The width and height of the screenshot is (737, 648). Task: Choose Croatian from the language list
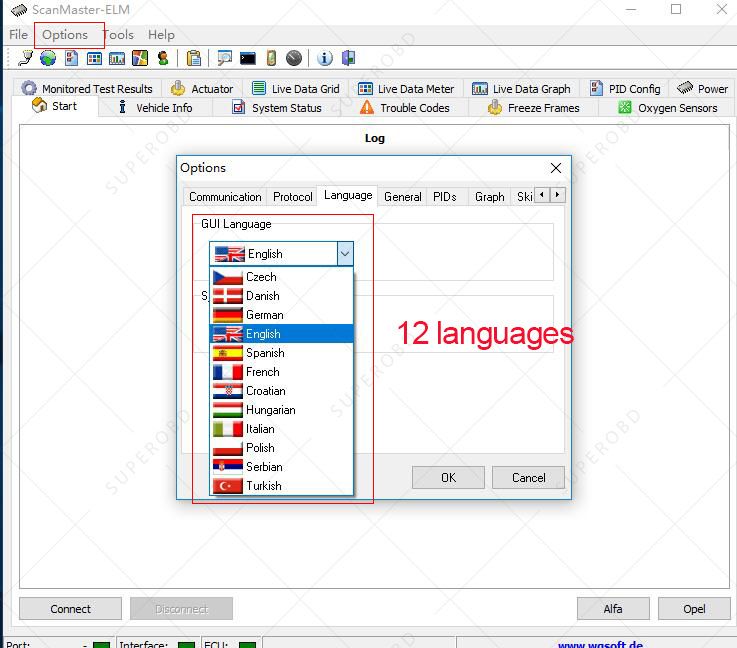[x=282, y=391]
